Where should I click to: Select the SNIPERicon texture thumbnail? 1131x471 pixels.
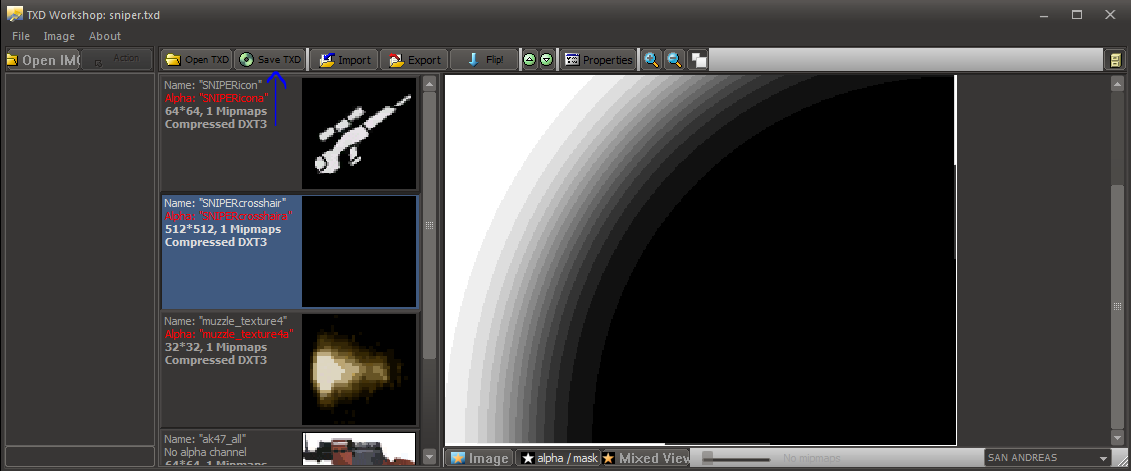(x=359, y=133)
